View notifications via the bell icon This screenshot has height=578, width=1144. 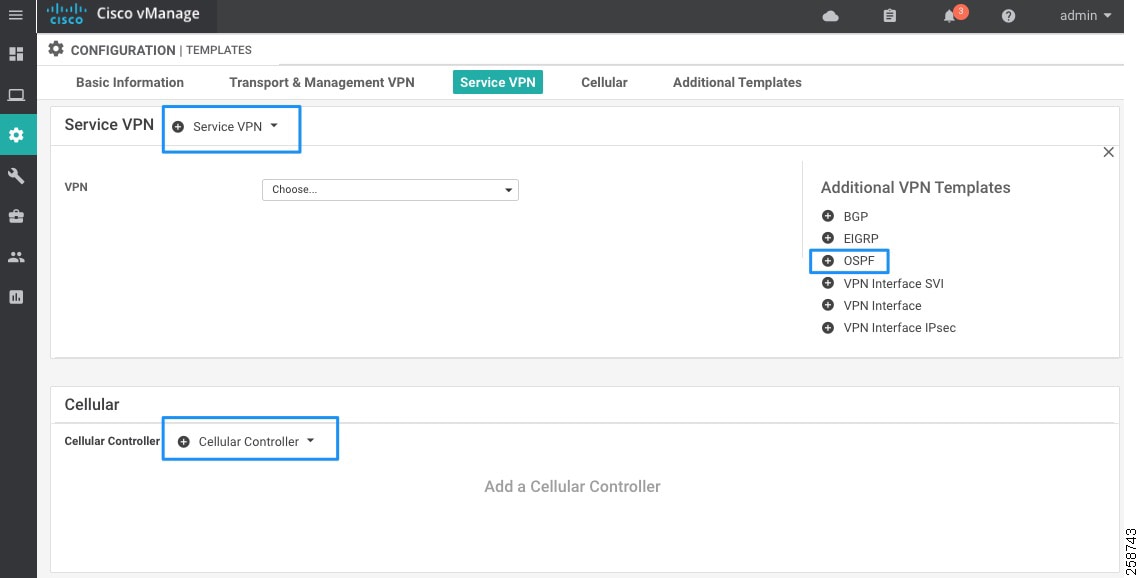(x=949, y=15)
